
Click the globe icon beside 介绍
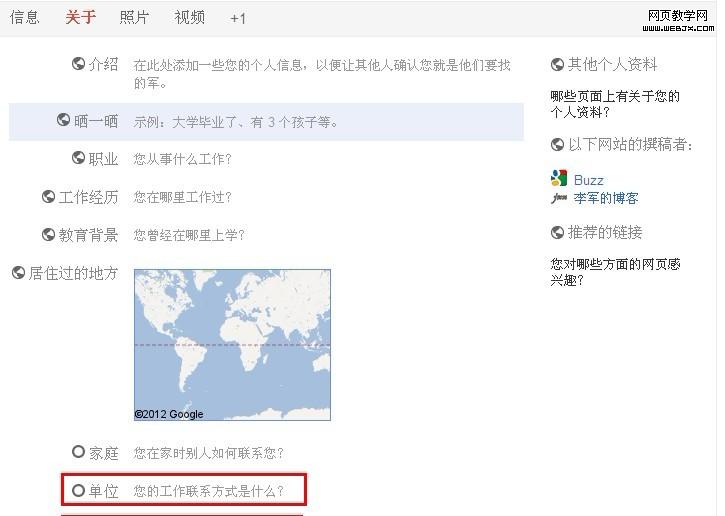[79, 64]
